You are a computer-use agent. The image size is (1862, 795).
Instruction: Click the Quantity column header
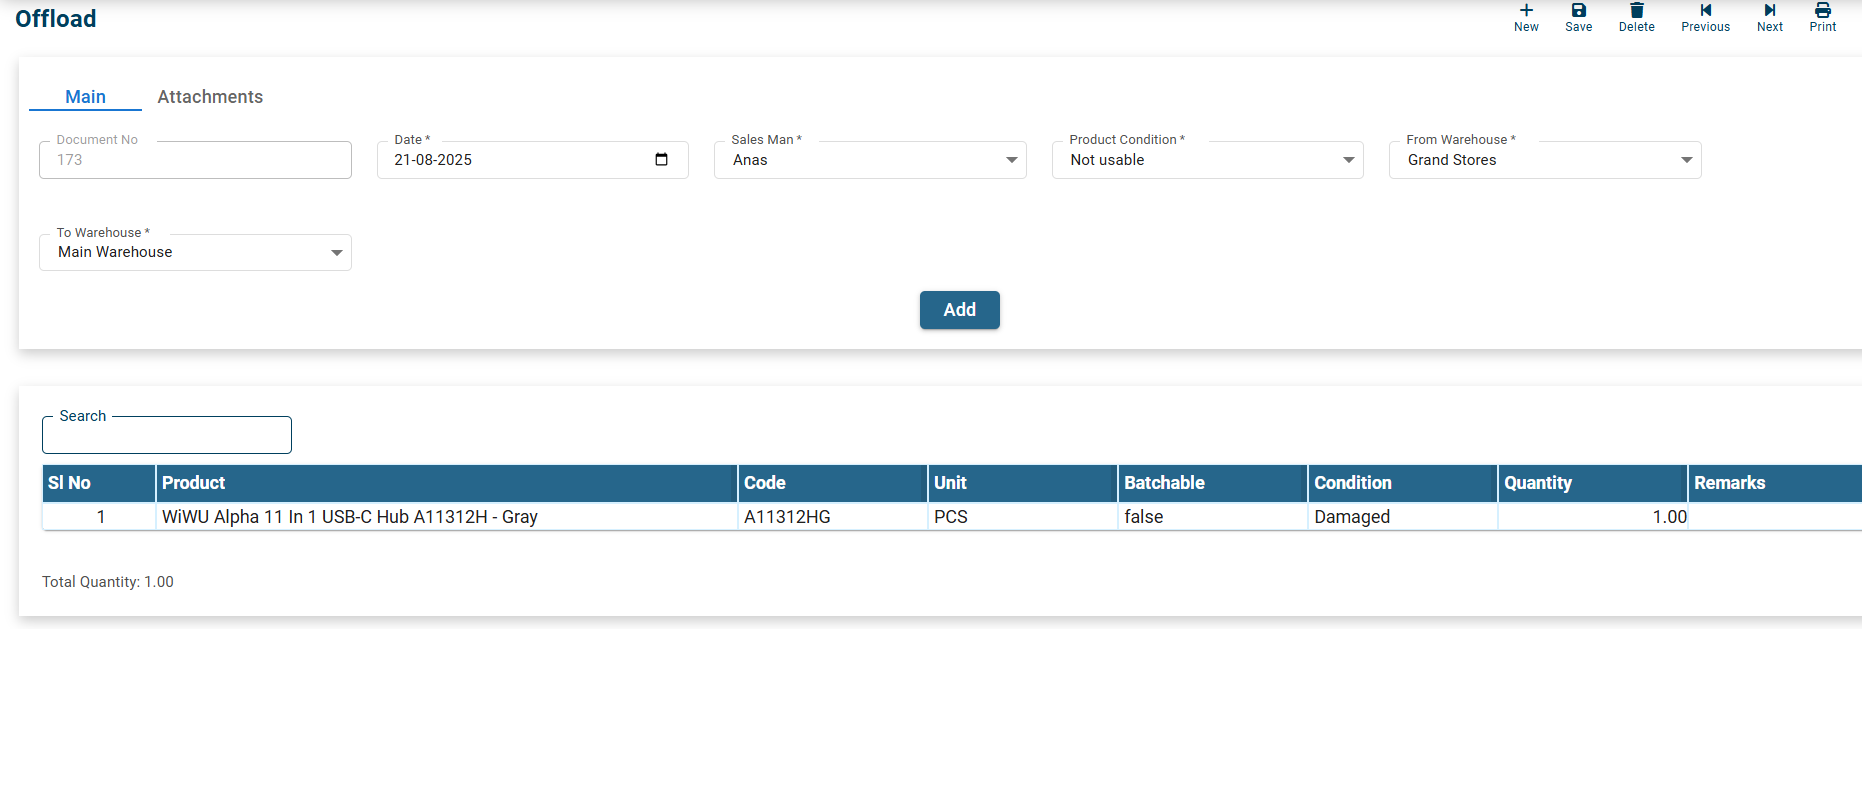[x=1537, y=483]
